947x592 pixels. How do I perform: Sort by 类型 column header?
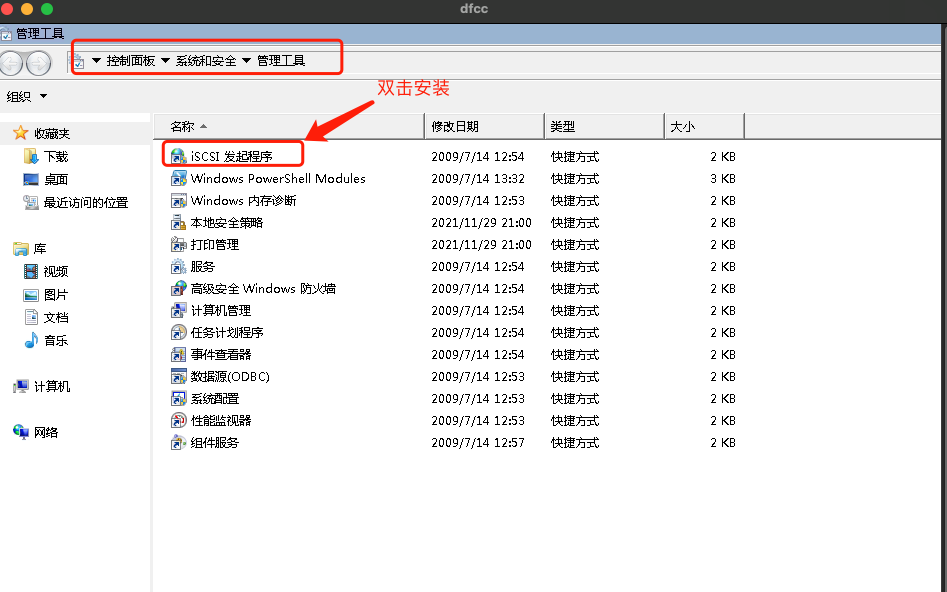604,126
